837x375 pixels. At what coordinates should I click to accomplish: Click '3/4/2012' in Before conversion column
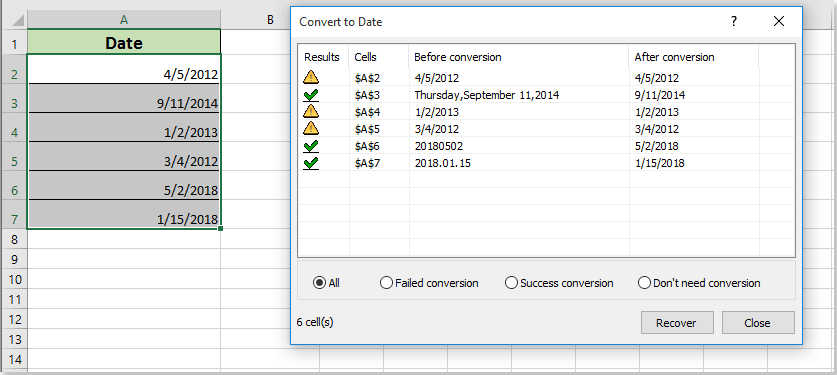coord(436,129)
